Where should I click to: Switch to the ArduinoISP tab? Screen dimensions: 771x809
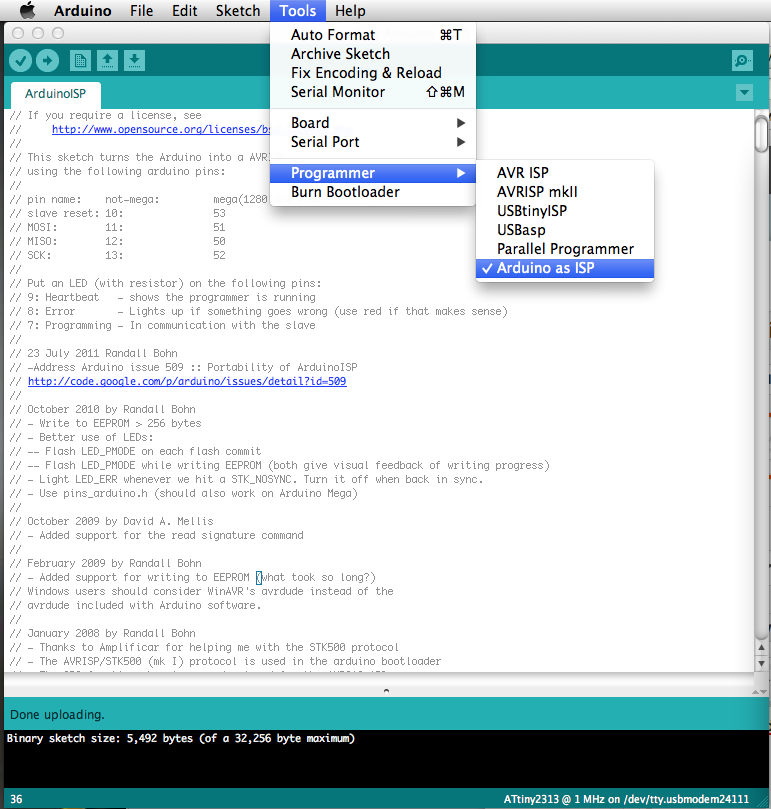tap(56, 94)
